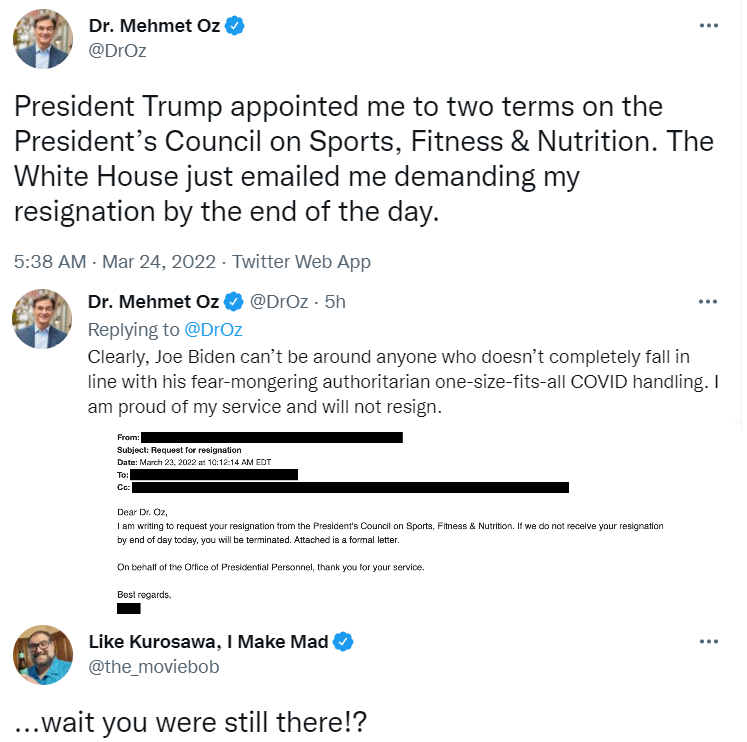Image resolution: width=747 pixels, height=742 pixels.
Task: Open the attached resignation email image
Action: coord(390,520)
